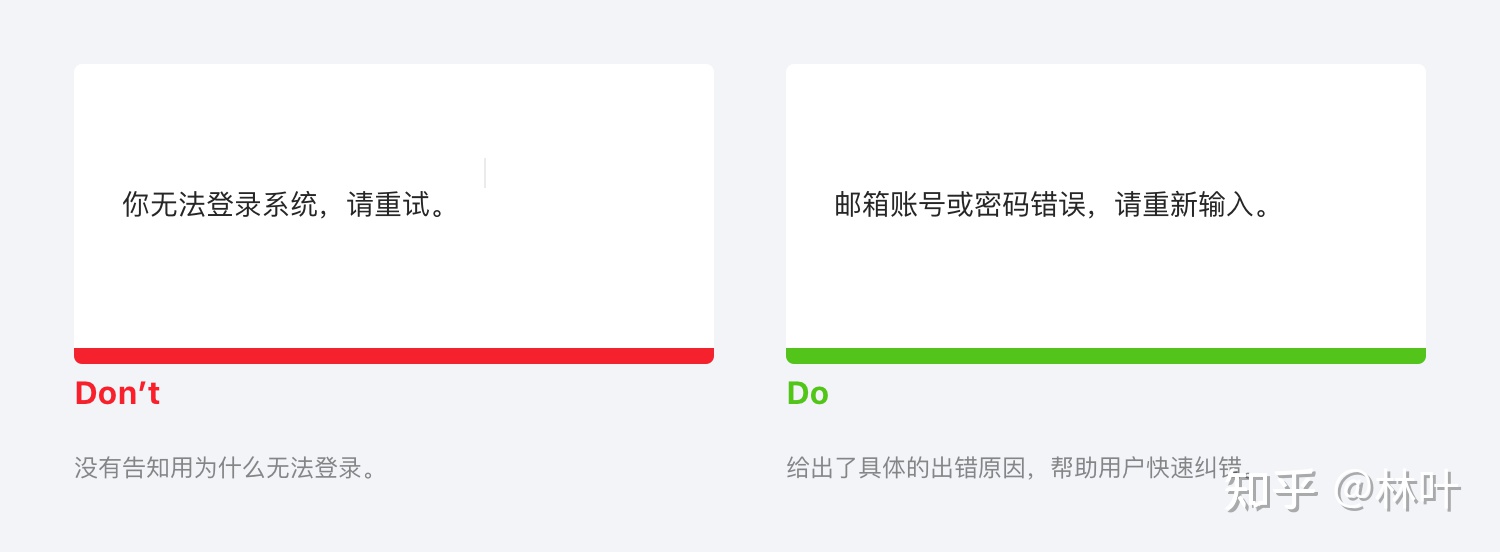Click blank space below 邮箱账号或密码错误 message

coord(1106,285)
